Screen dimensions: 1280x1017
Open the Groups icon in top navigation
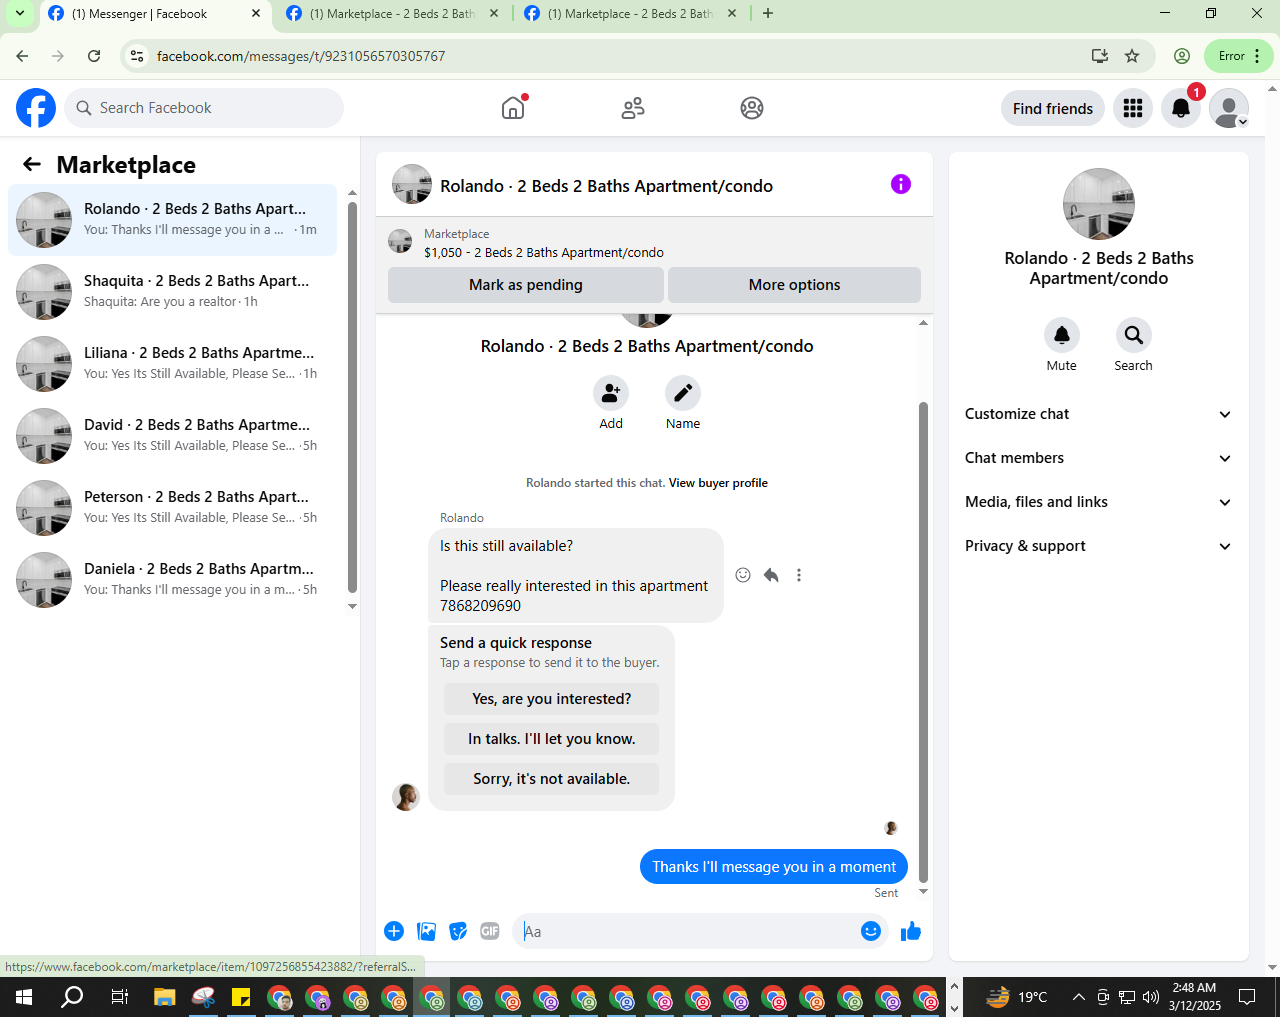click(752, 108)
